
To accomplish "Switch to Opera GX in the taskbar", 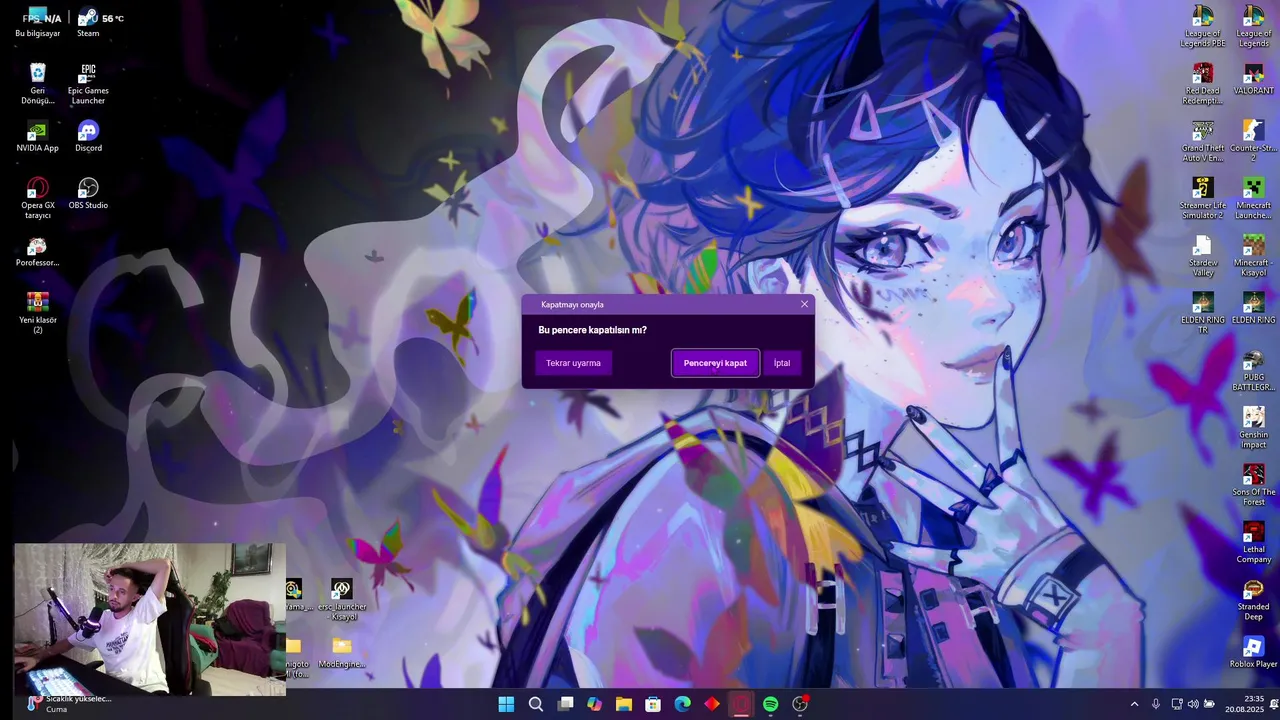I will (x=741, y=704).
